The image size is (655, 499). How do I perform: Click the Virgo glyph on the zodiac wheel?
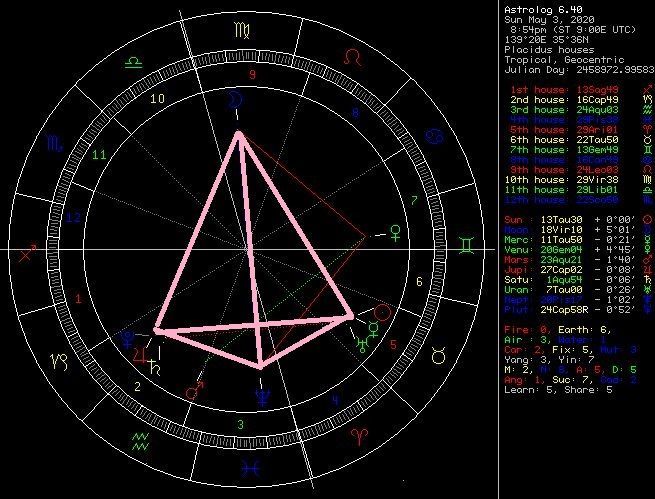point(242,31)
